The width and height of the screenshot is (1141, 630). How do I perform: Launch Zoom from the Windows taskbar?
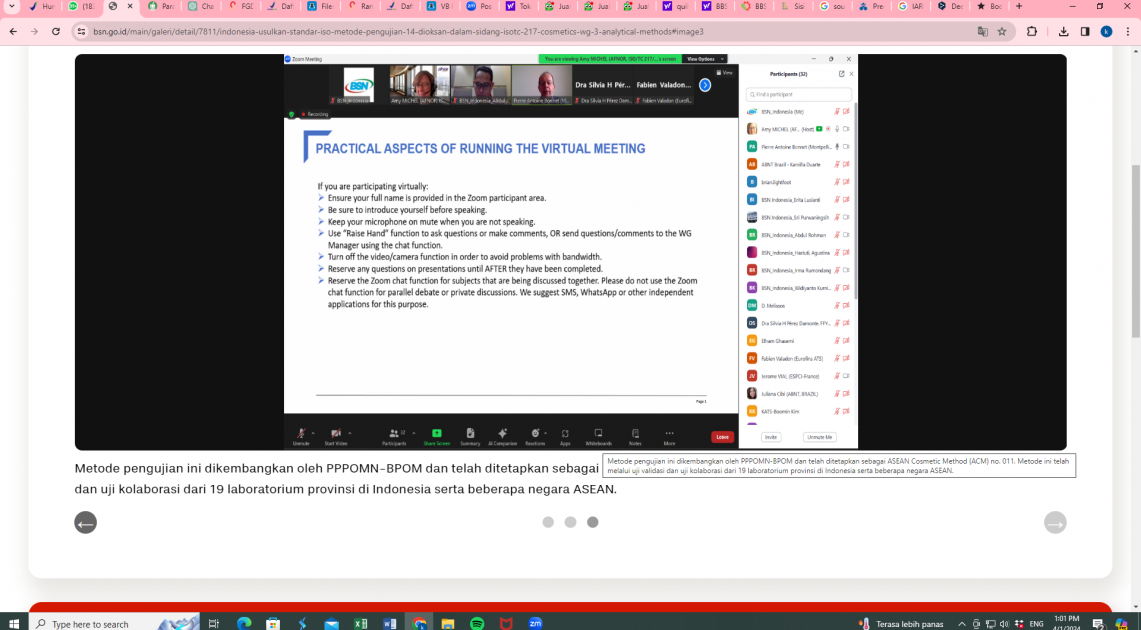(535, 623)
